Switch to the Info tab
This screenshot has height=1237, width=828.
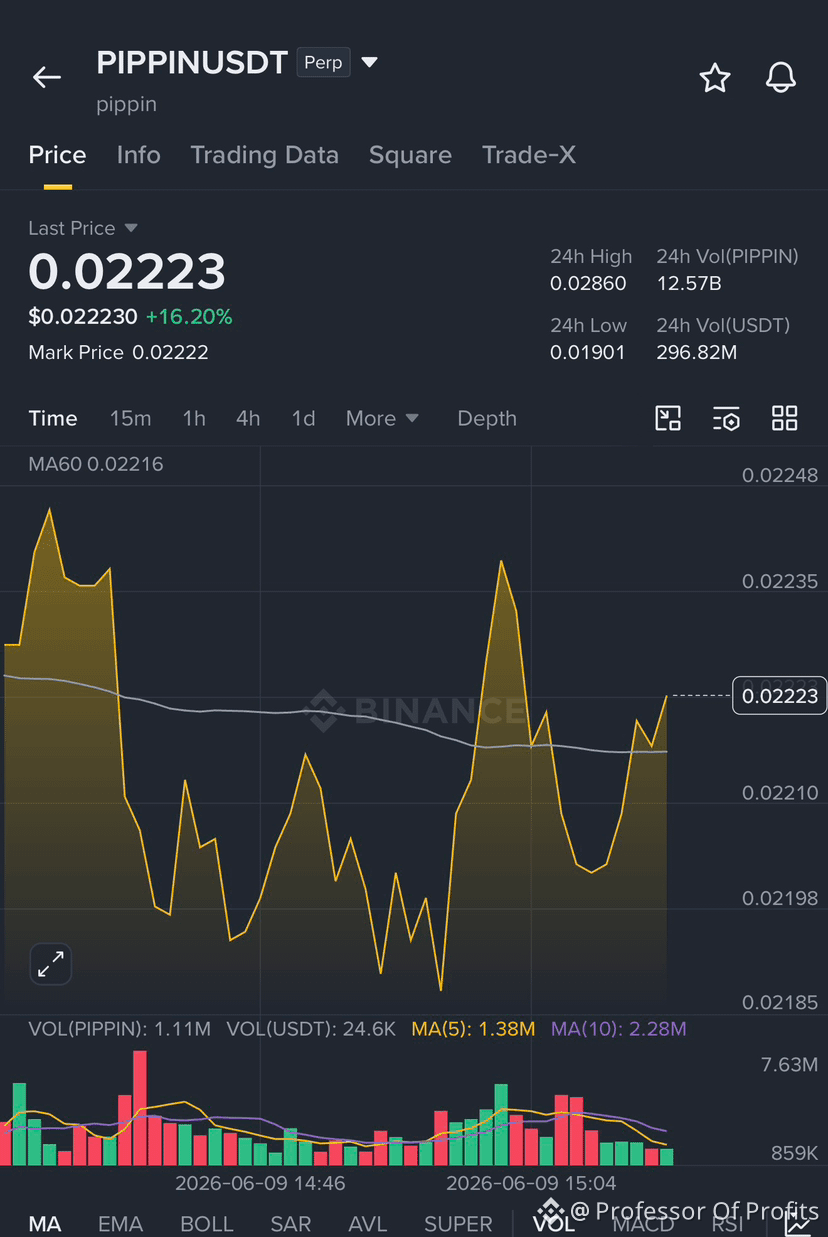(x=138, y=155)
